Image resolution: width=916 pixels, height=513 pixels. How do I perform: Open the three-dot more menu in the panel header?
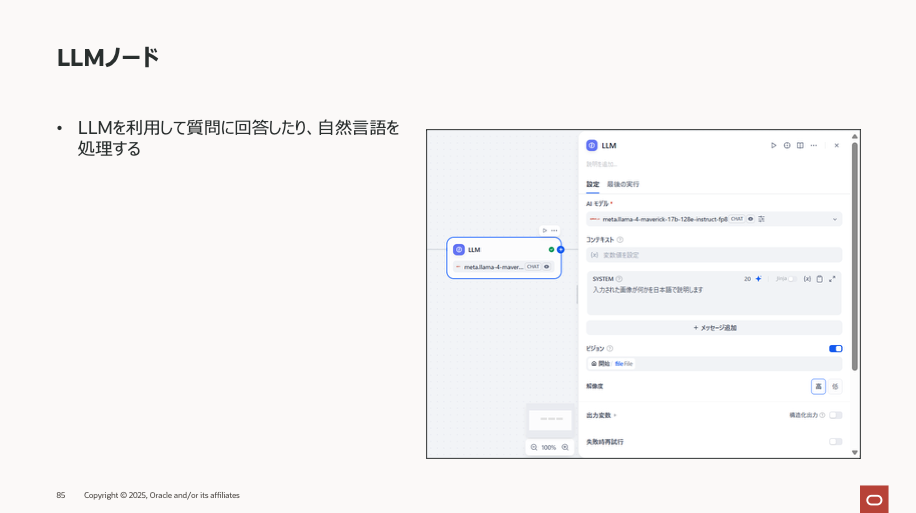(814, 145)
